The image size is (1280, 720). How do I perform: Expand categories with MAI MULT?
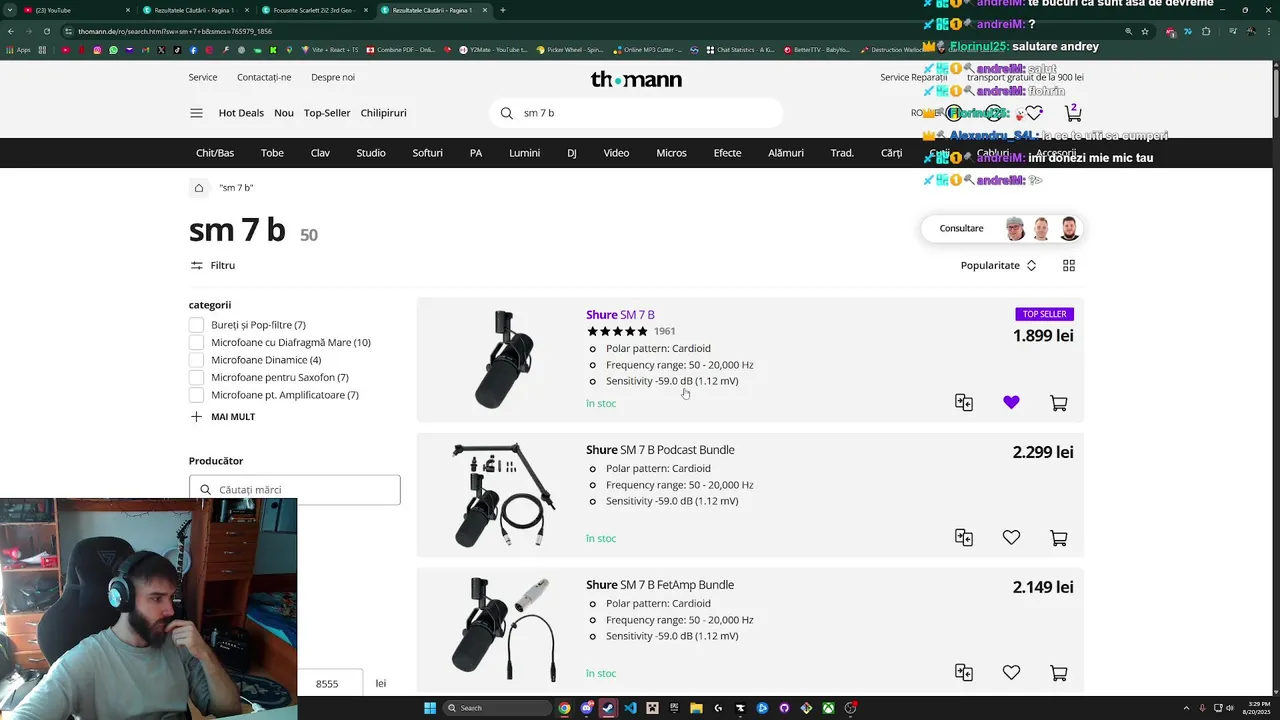[222, 416]
